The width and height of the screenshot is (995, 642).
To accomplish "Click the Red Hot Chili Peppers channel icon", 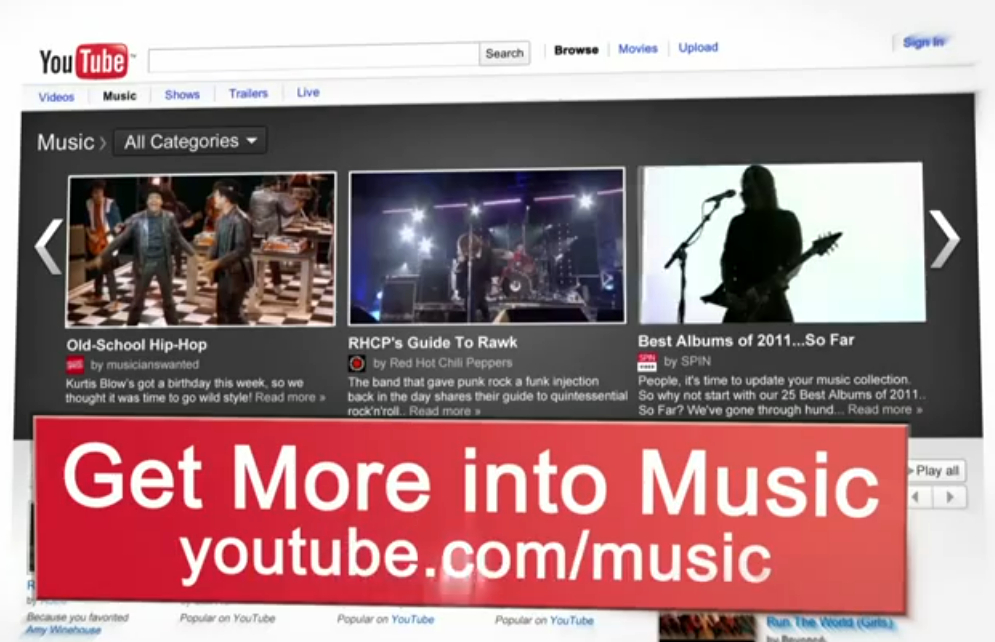I will click(357, 363).
